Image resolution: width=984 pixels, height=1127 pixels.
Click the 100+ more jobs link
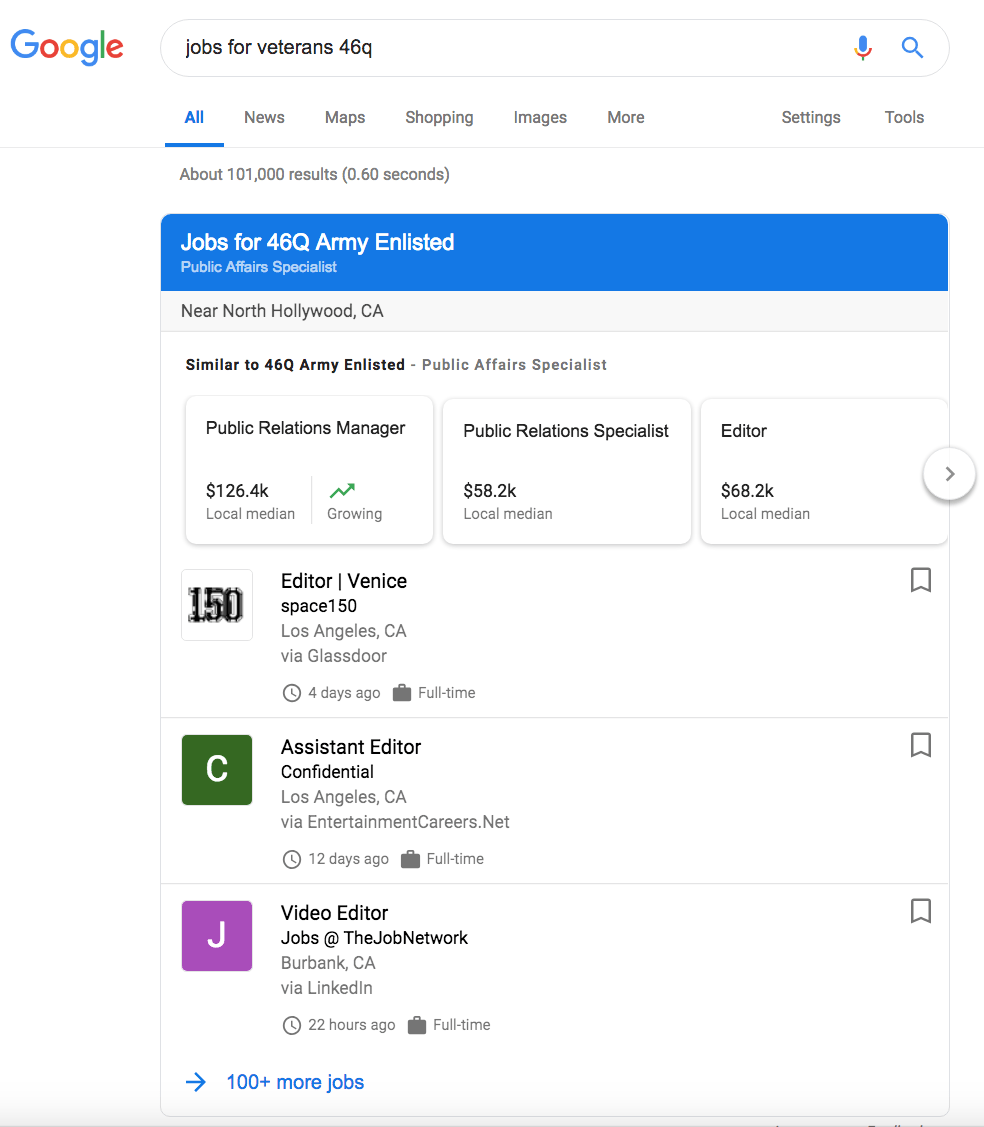tap(295, 1082)
